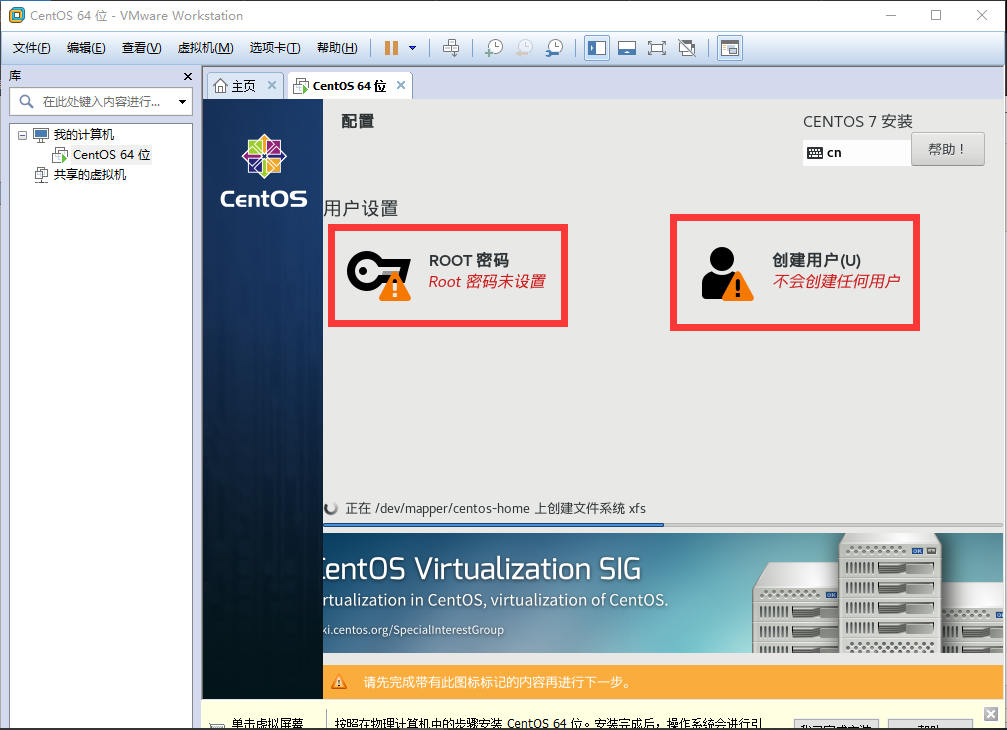
Task: Click the '不会创建任何用户' warning text
Action: point(836,281)
